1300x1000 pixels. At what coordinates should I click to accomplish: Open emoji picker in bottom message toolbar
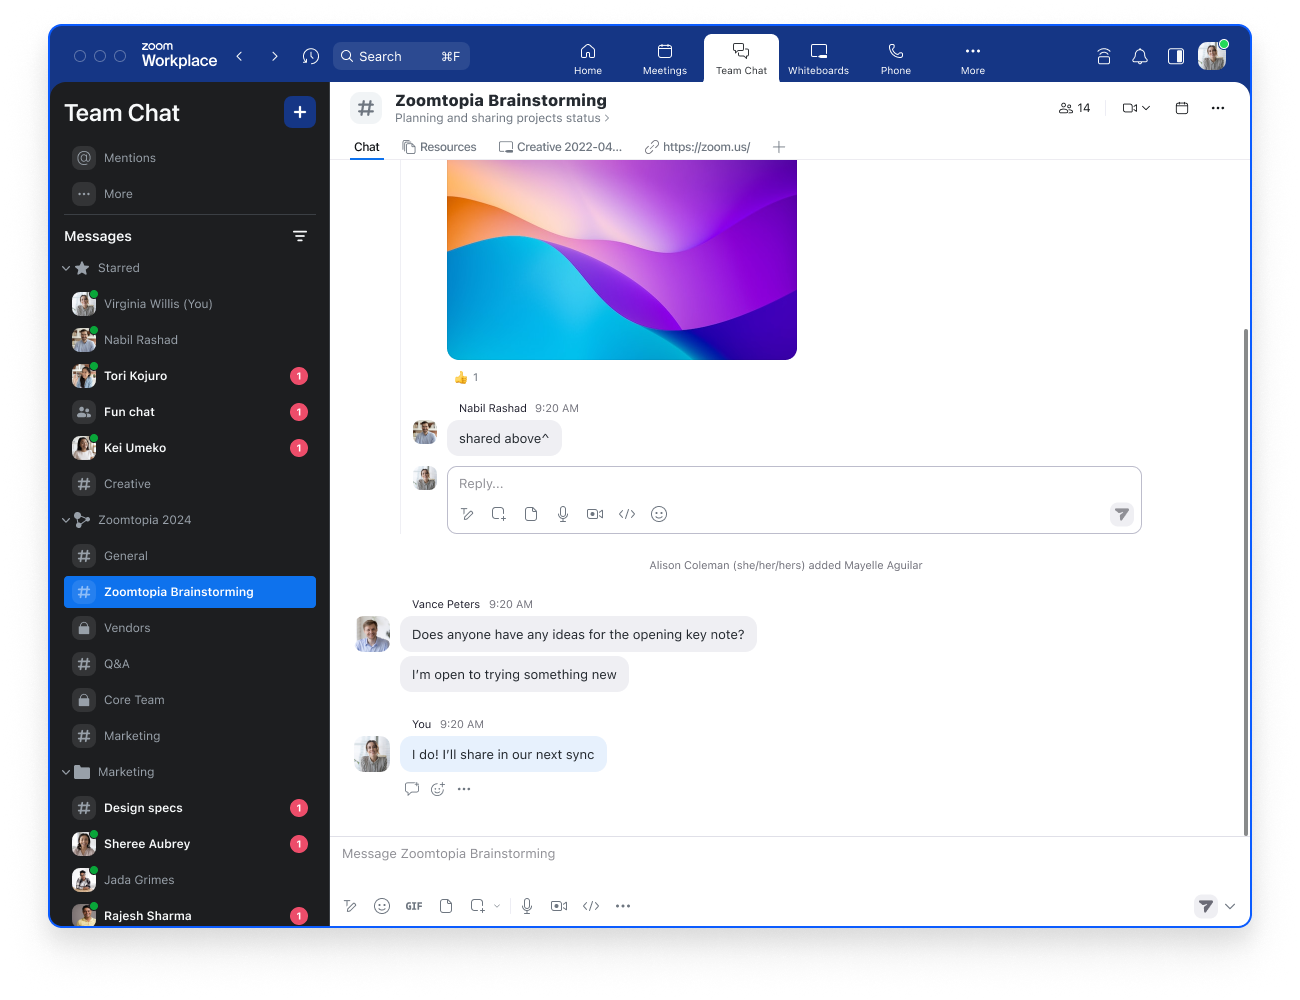[382, 906]
